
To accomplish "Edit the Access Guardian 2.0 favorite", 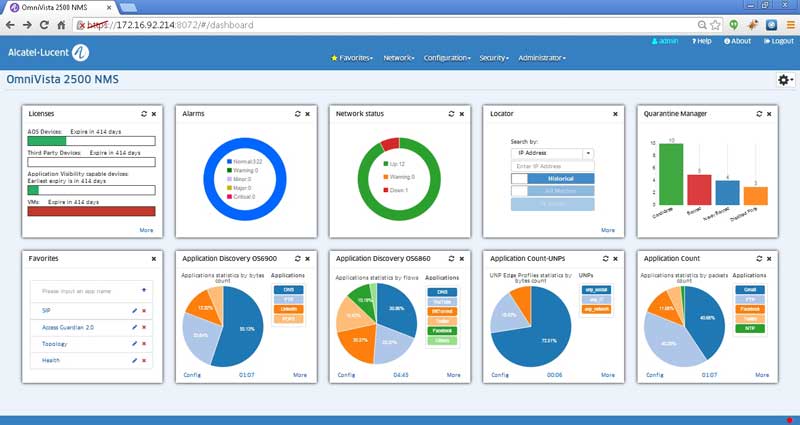I will pos(135,328).
